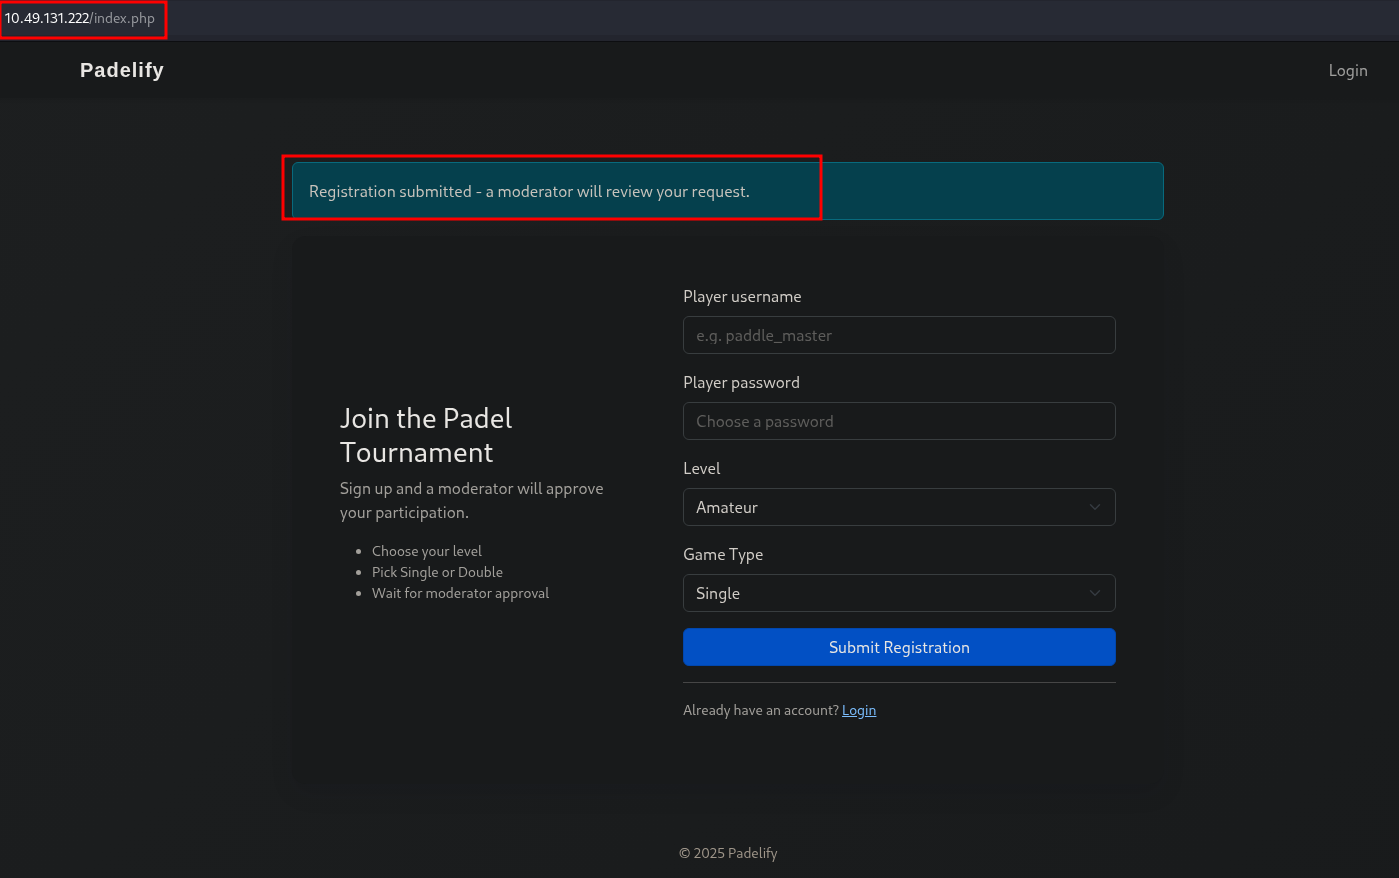Follow the Login link below the form

[858, 710]
